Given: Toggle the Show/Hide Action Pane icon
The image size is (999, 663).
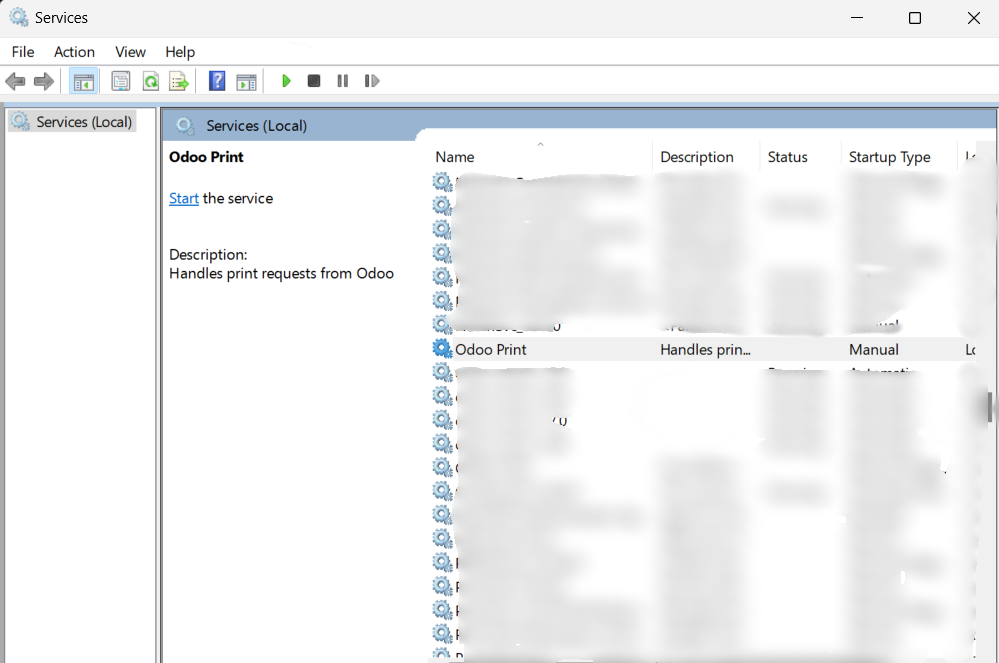Looking at the screenshot, I should click(246, 81).
